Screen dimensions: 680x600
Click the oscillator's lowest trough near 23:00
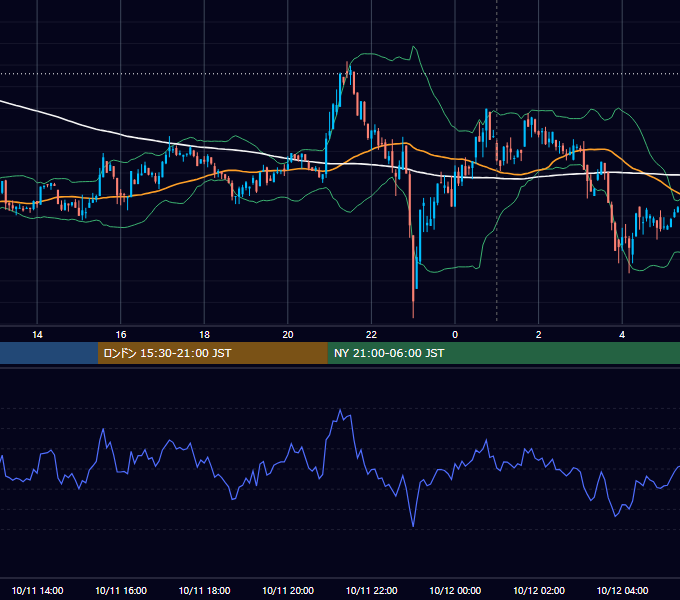pos(413,525)
